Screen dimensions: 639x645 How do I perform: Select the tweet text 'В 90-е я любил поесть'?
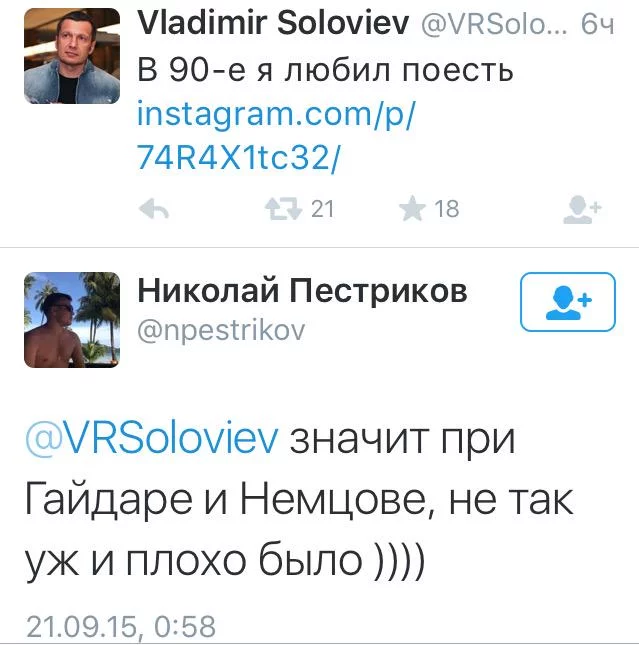click(x=325, y=69)
